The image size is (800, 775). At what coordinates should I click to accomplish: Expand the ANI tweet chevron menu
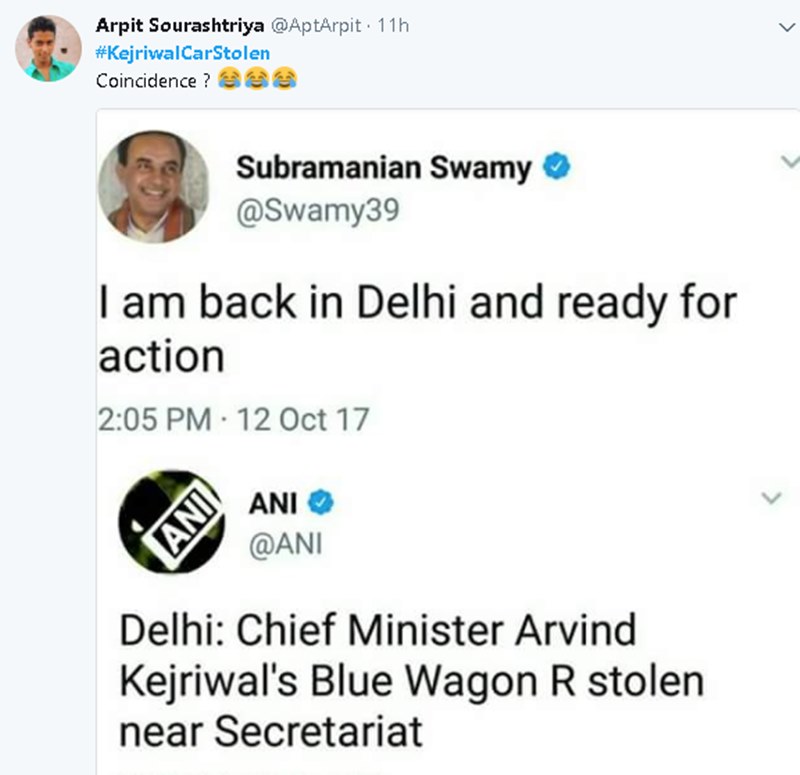[770, 497]
